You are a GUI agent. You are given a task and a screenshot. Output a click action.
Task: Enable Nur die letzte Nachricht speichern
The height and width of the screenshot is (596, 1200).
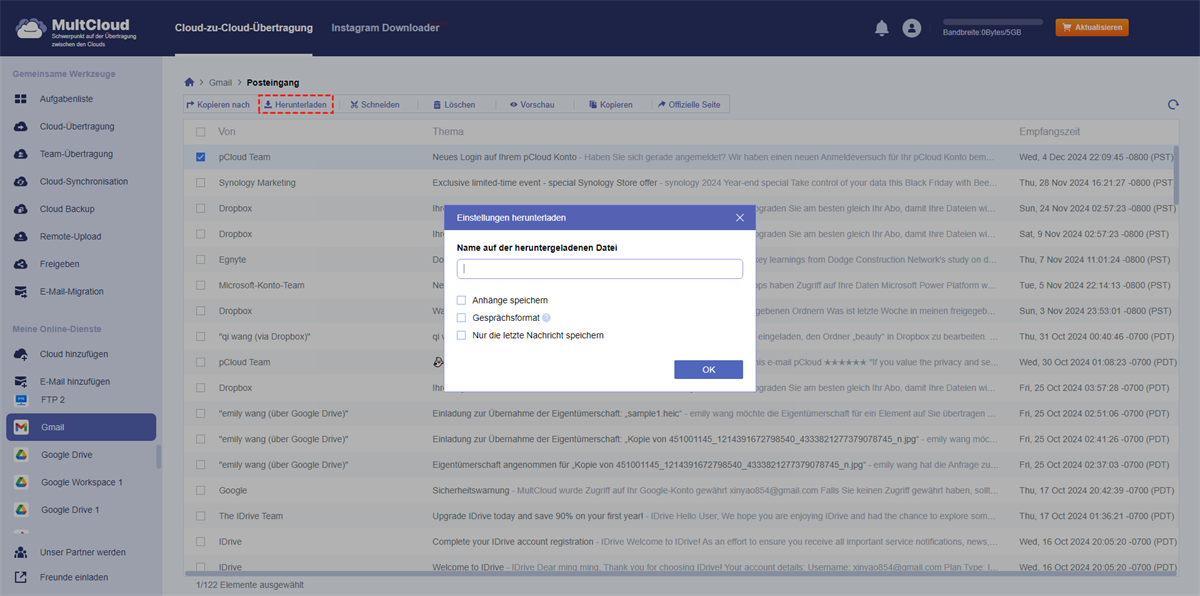[461, 336]
